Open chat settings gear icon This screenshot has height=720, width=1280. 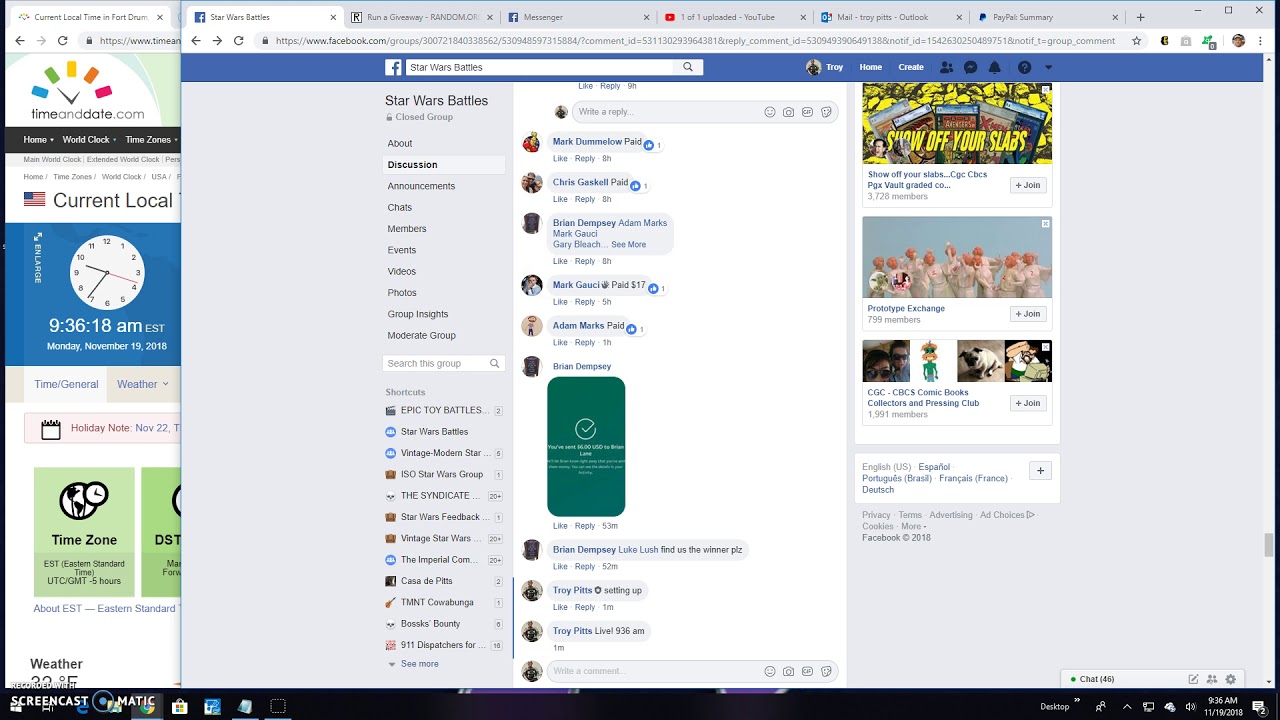pyautogui.click(x=1231, y=679)
